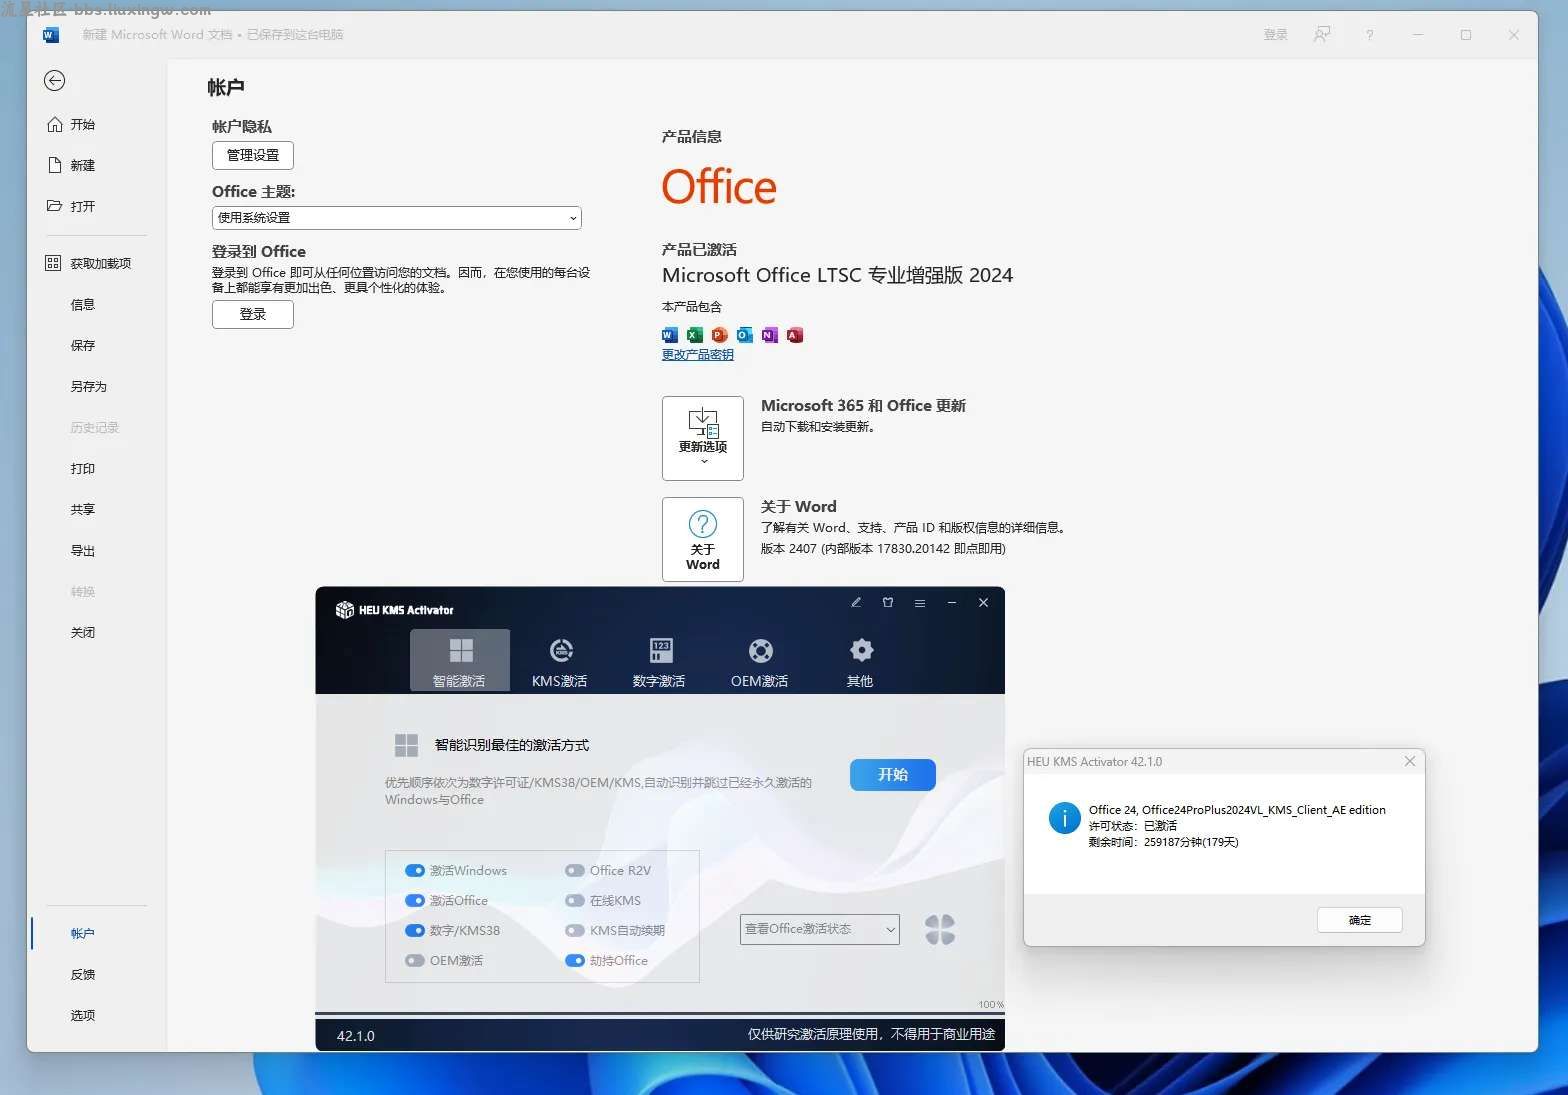Screen dimensions: 1568x1095
Task: Click the pencil edit icon in HEU KMS title bar
Action: click(856, 603)
